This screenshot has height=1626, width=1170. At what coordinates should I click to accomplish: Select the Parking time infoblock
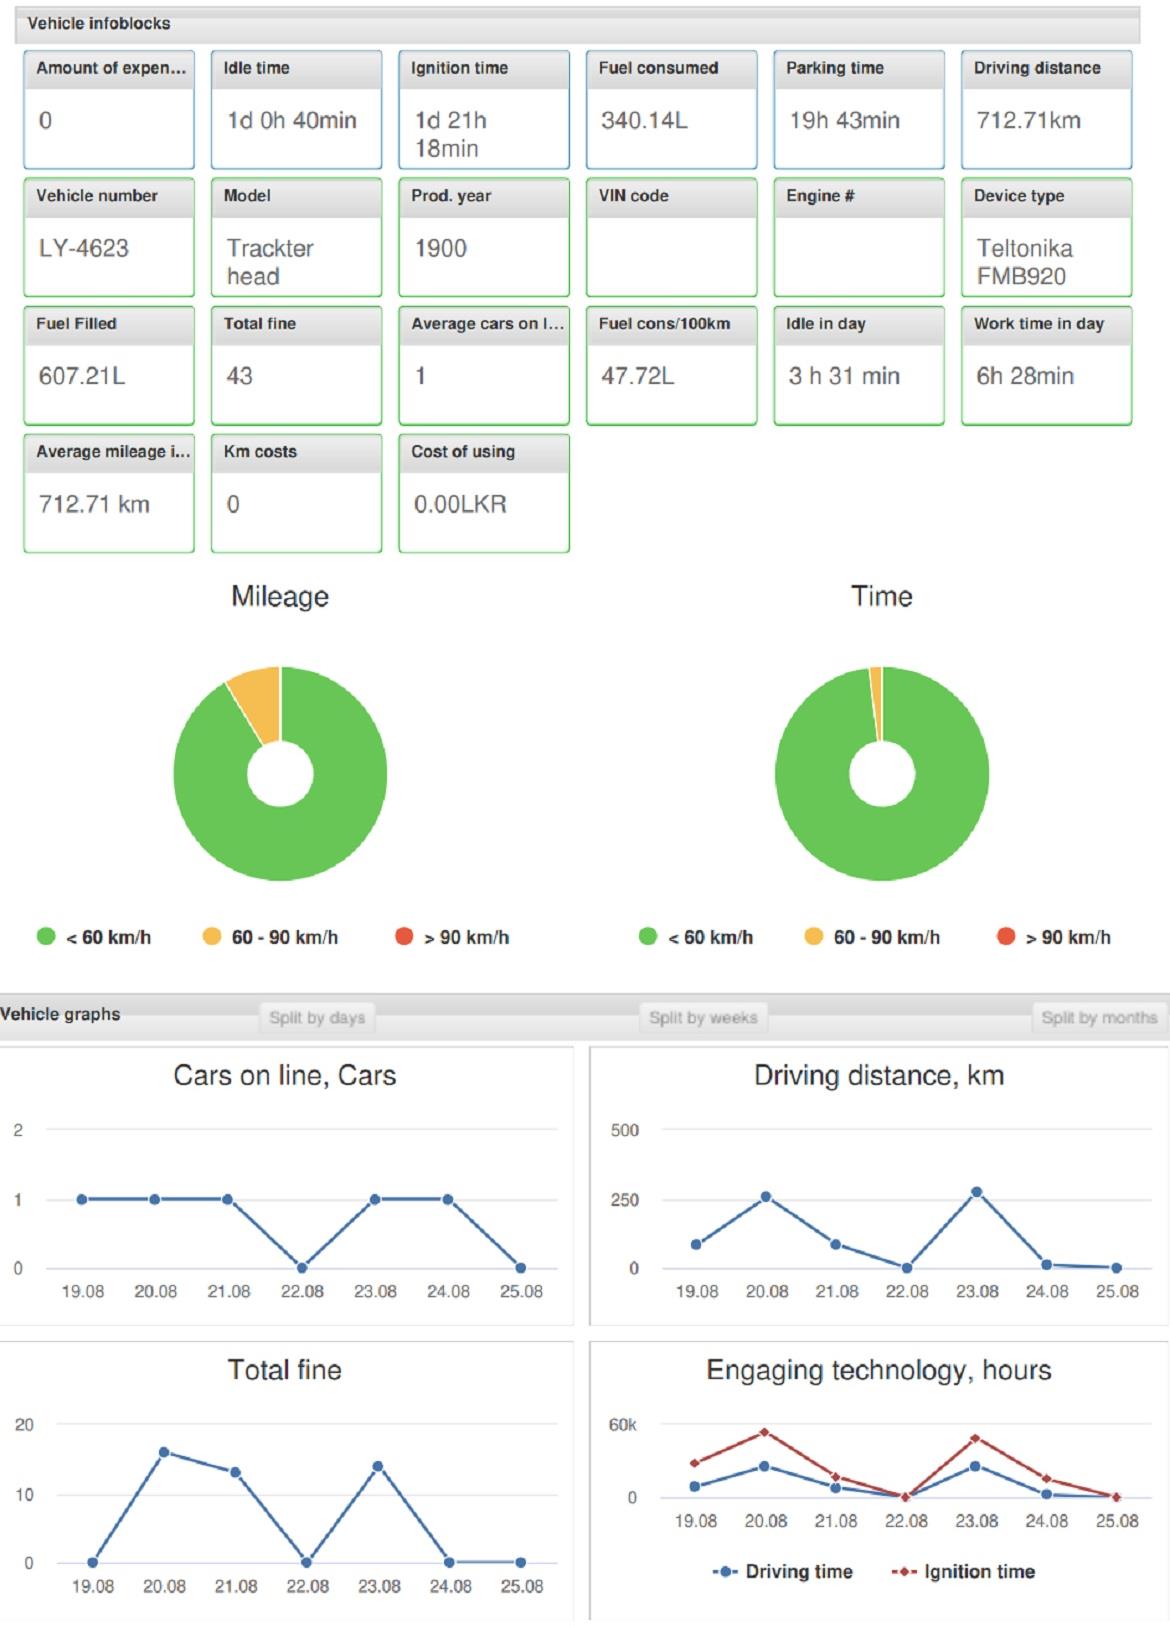coord(859,110)
